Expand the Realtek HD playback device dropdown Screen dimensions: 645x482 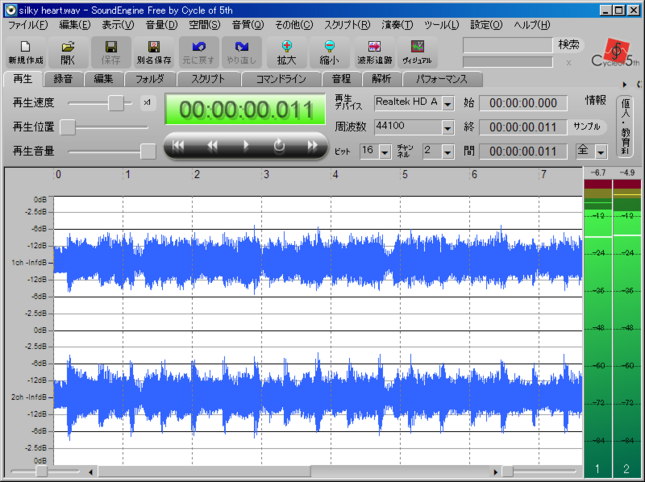(448, 103)
